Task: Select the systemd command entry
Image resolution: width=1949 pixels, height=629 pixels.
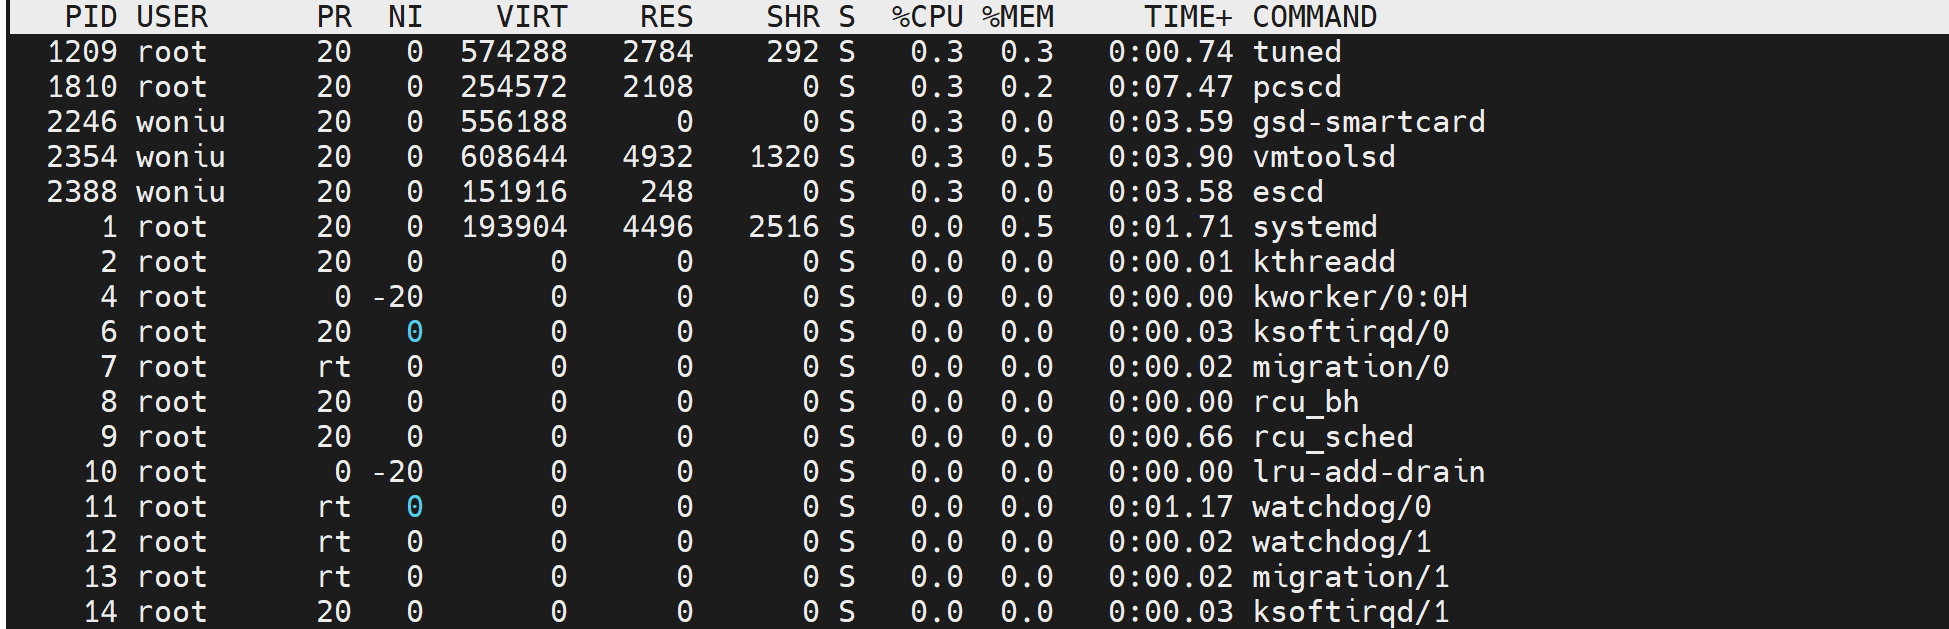Action: pyautogui.click(x=1314, y=227)
